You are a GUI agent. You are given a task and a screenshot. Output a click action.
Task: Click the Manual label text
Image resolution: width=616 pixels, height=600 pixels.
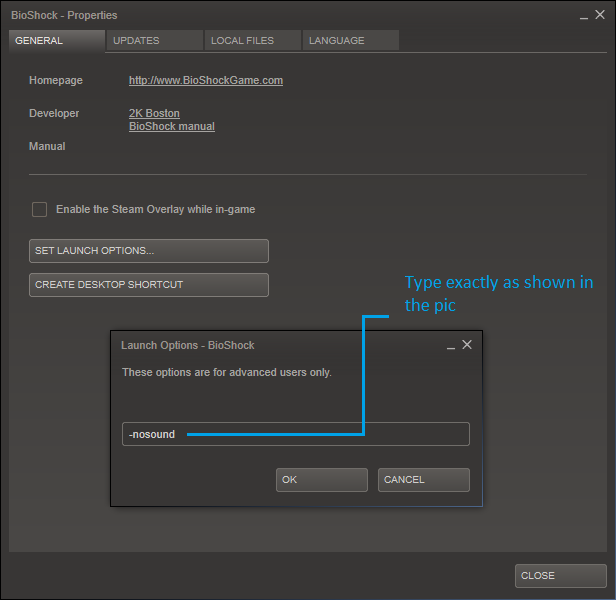[47, 146]
